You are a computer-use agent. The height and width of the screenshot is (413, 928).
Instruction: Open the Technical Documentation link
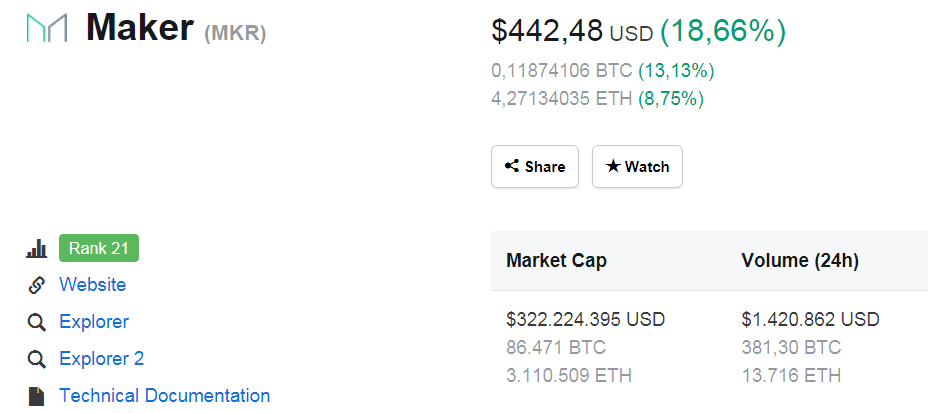point(165,395)
